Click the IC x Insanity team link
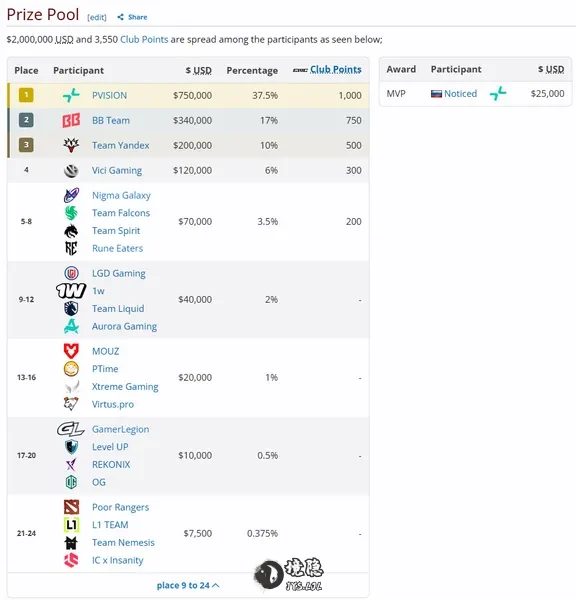 pyautogui.click(x=117, y=560)
